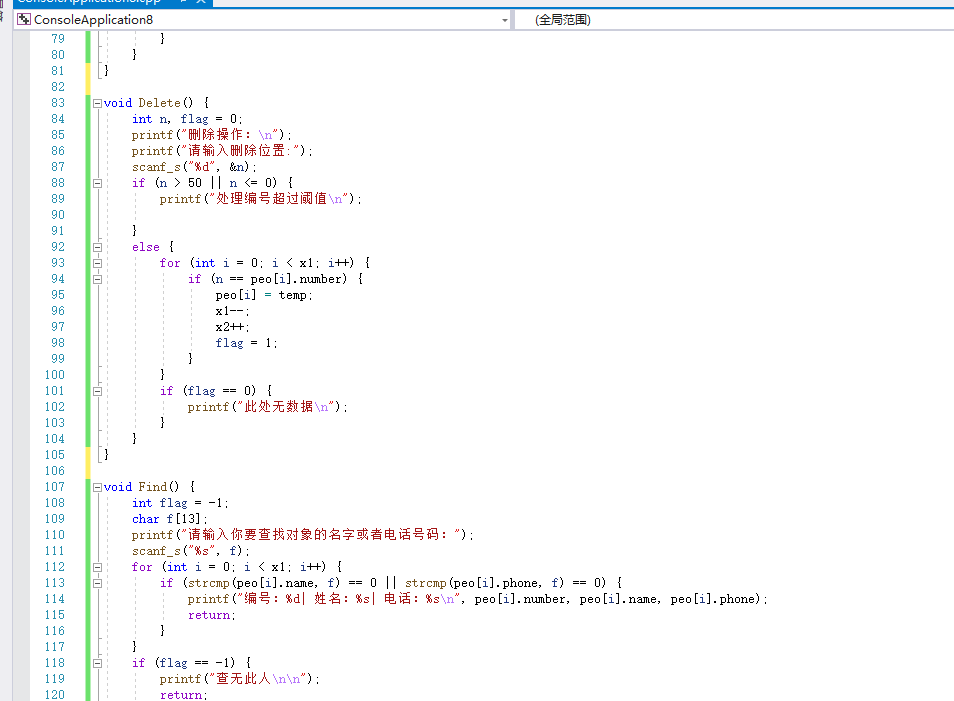Click on 'peo[i] = temp;' statement
Screen dimensions: 954x701
[264, 295]
